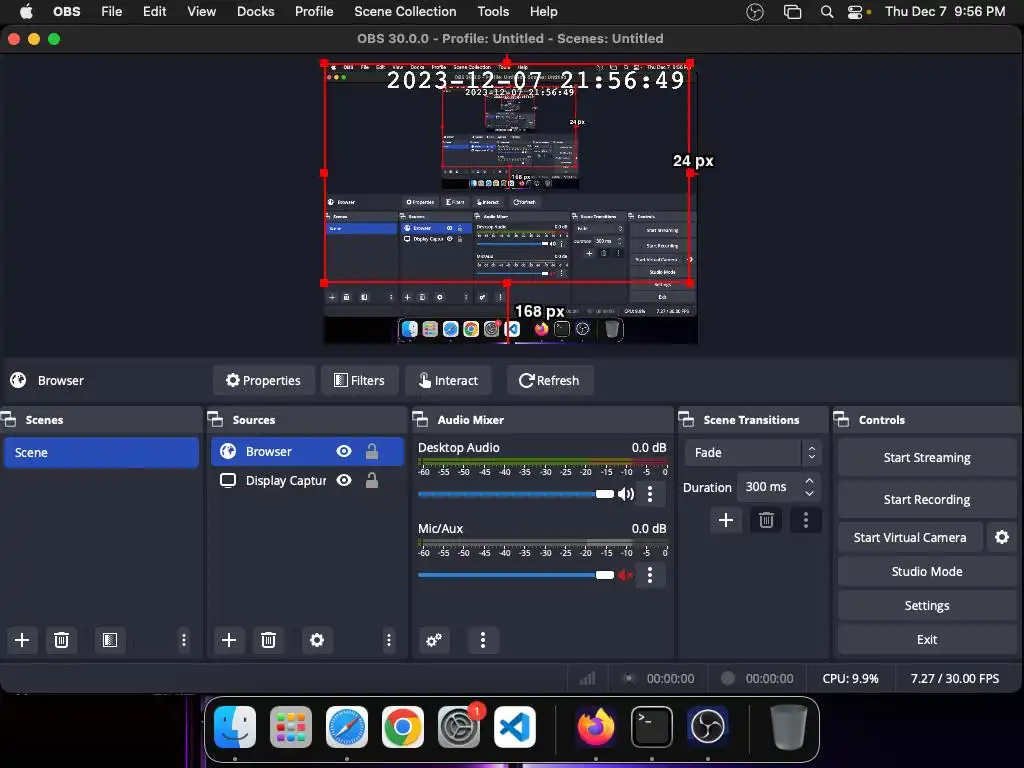Select the Browser source row

click(307, 451)
